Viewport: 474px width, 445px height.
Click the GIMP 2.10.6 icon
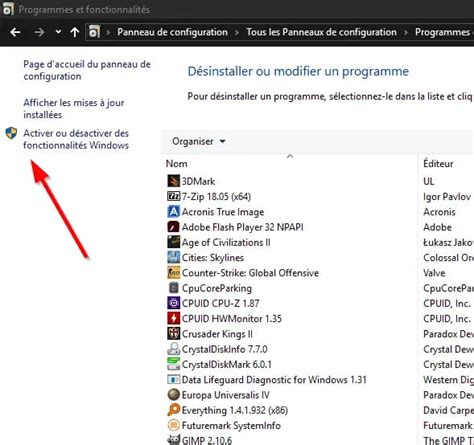tap(173, 440)
